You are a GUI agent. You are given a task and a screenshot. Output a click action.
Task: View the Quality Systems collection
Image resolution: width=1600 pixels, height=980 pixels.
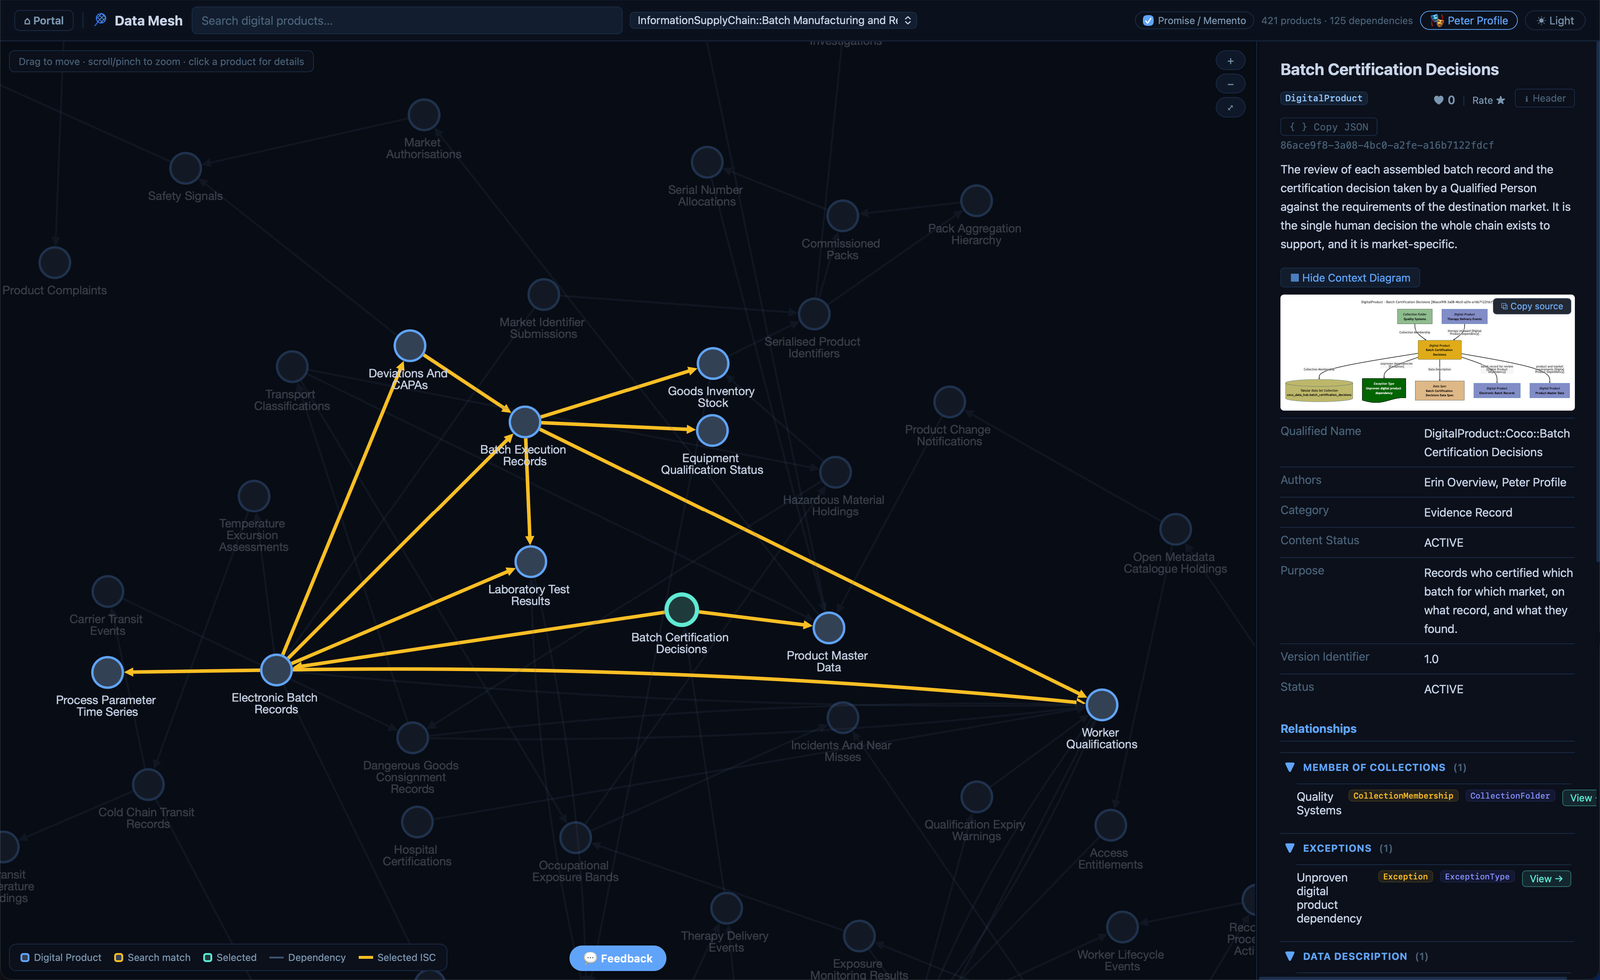[1581, 798]
